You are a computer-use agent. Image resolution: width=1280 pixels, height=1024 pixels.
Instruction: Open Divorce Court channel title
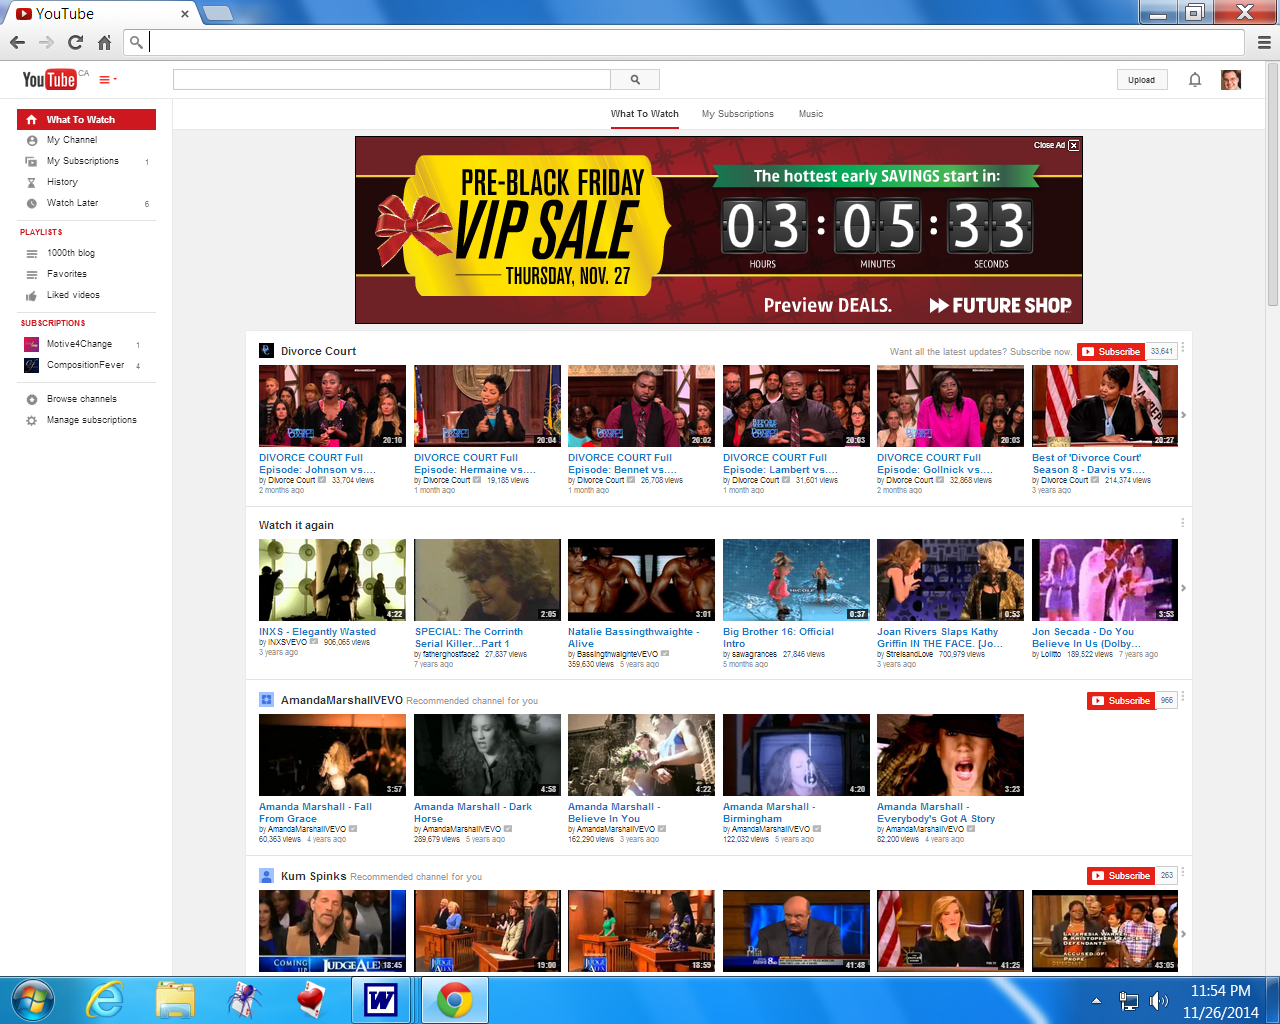click(x=318, y=351)
